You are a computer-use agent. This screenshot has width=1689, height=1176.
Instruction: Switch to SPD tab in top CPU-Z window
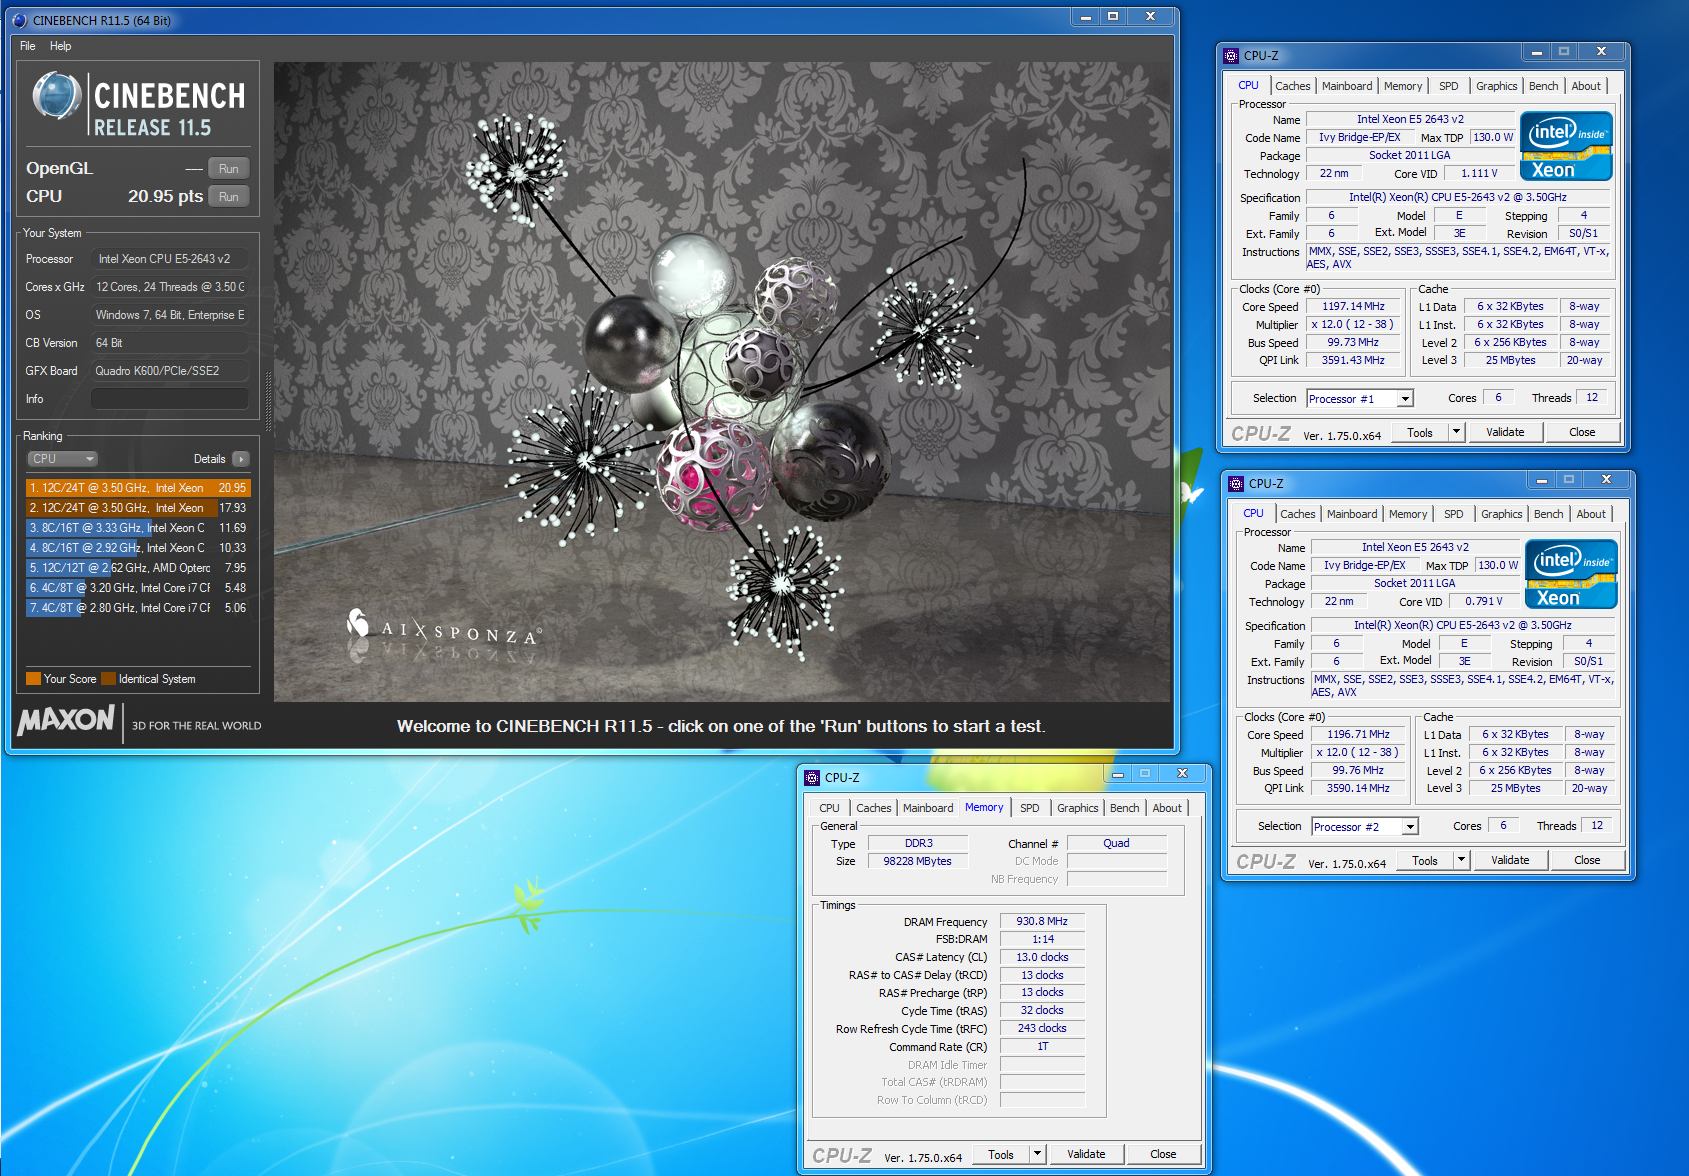tap(1449, 86)
